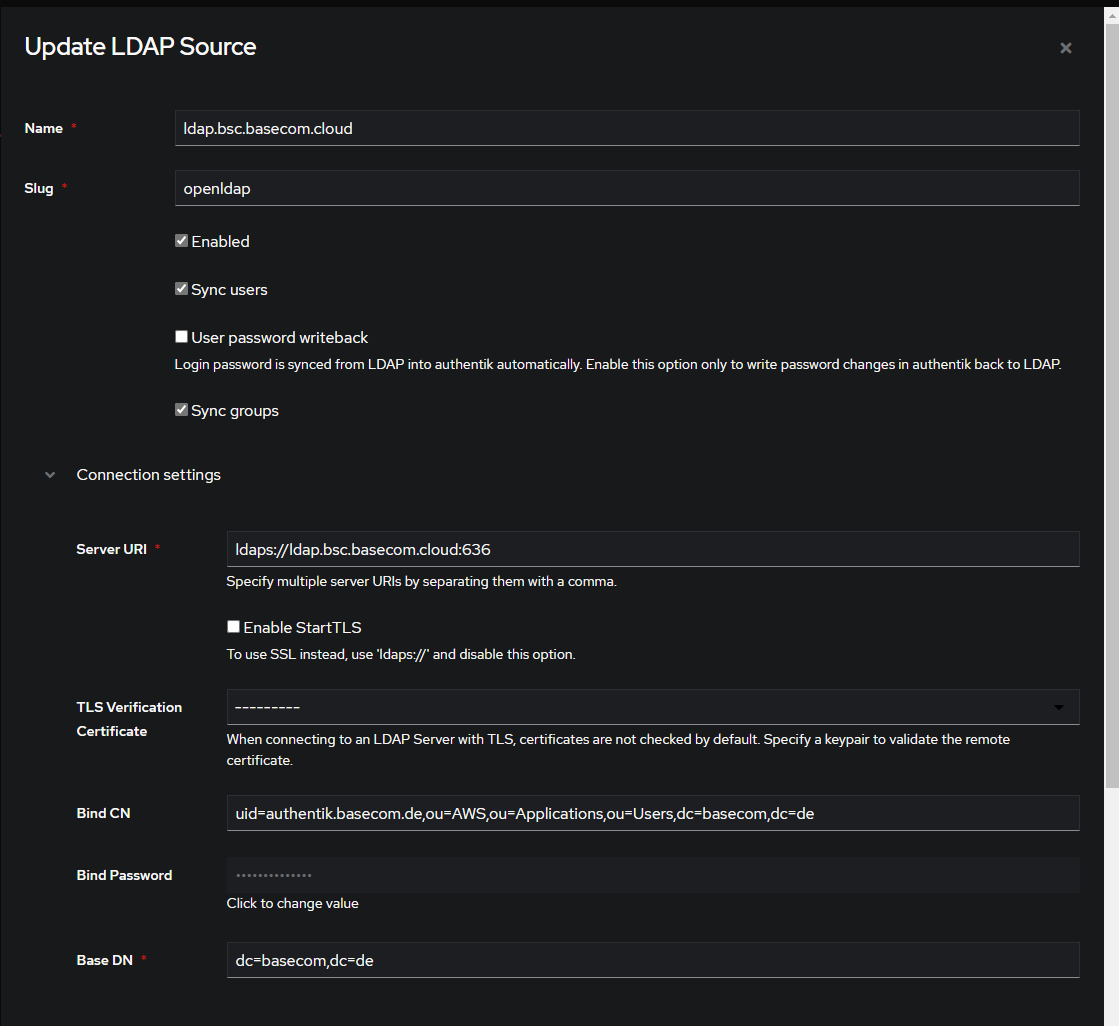The height and width of the screenshot is (1026, 1119).
Task: Uncheck the Enabled checkbox
Action: click(181, 240)
